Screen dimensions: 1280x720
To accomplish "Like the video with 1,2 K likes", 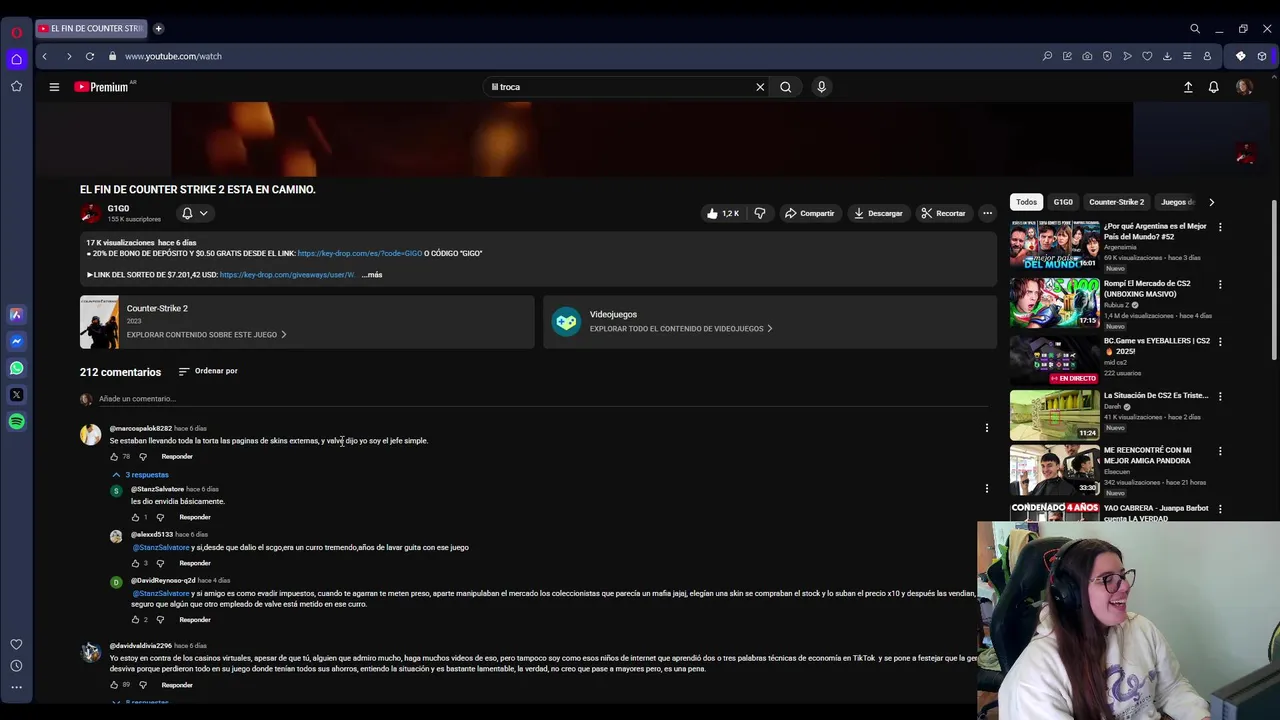I will click(722, 213).
